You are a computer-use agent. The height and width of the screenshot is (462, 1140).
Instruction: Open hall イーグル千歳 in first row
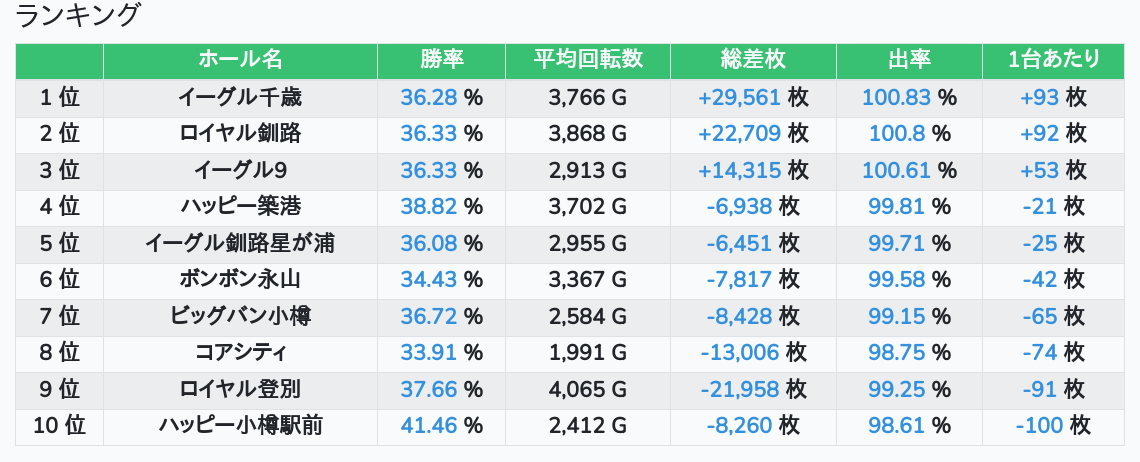tap(240, 98)
